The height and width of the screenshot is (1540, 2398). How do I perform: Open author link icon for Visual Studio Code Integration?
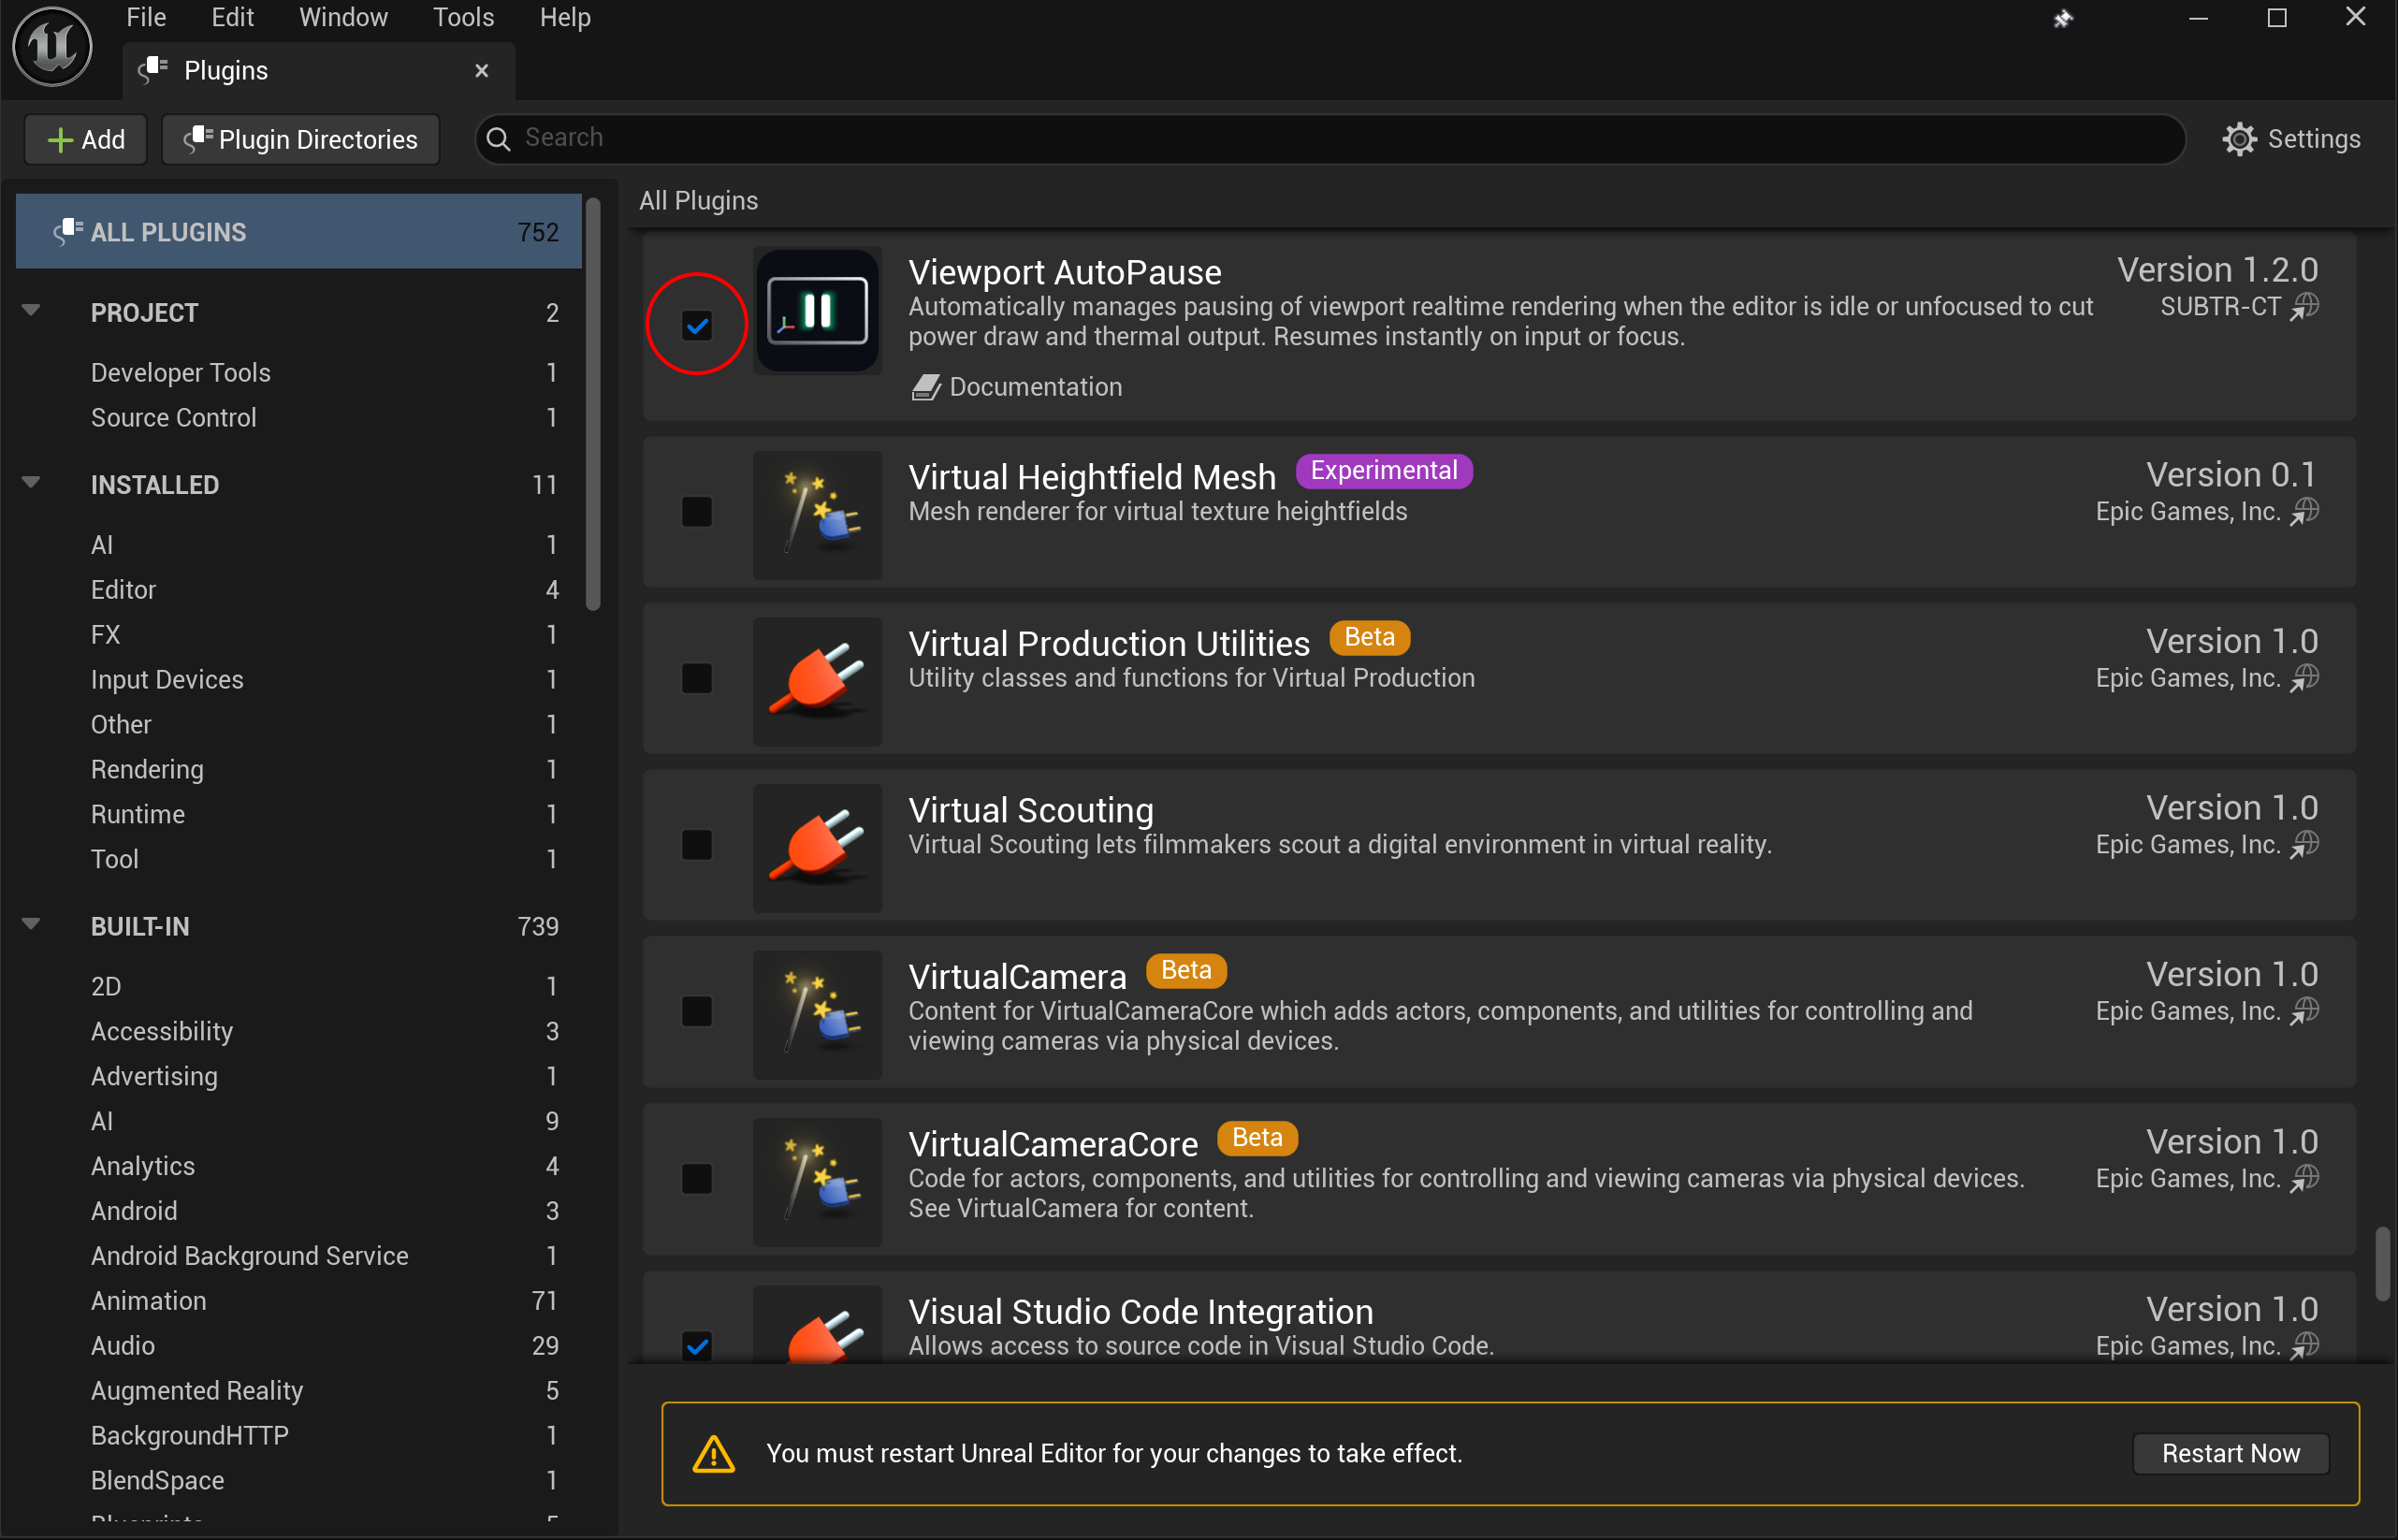coord(2305,1346)
